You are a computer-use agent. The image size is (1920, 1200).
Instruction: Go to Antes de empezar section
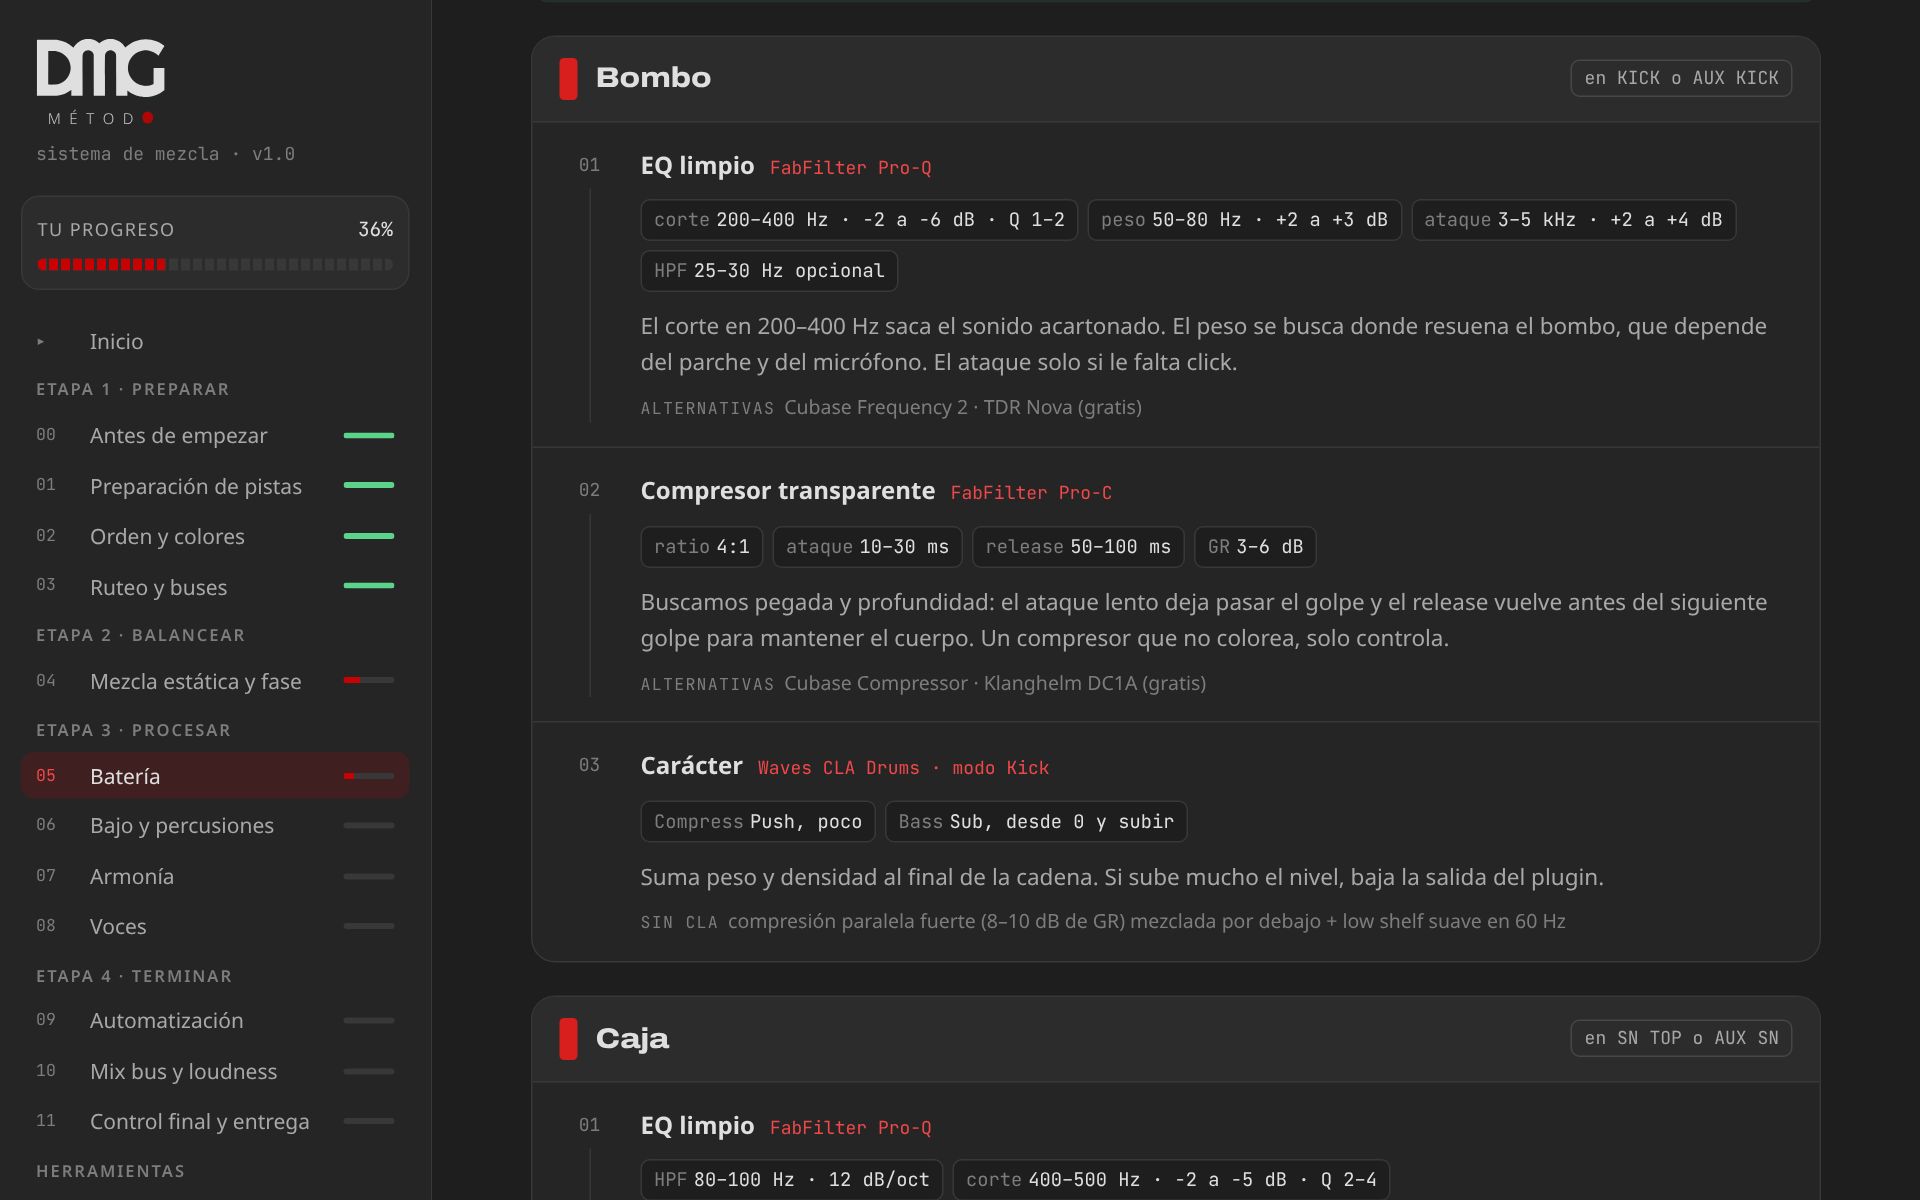215,436
